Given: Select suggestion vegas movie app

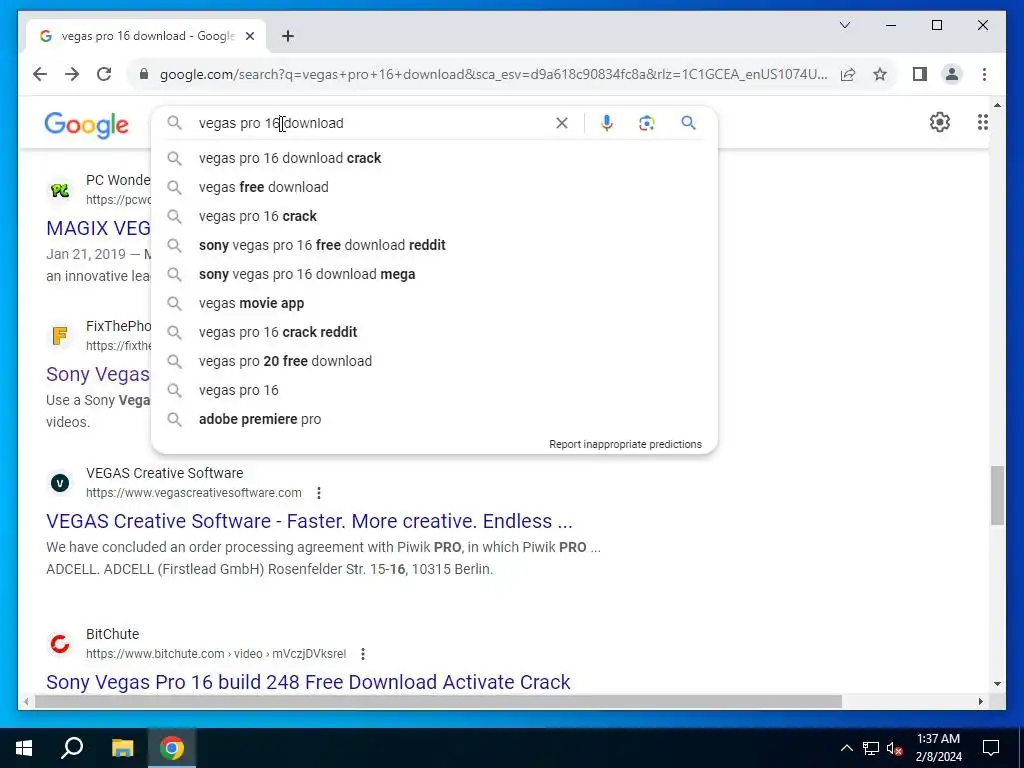Looking at the screenshot, I should click(434, 303).
